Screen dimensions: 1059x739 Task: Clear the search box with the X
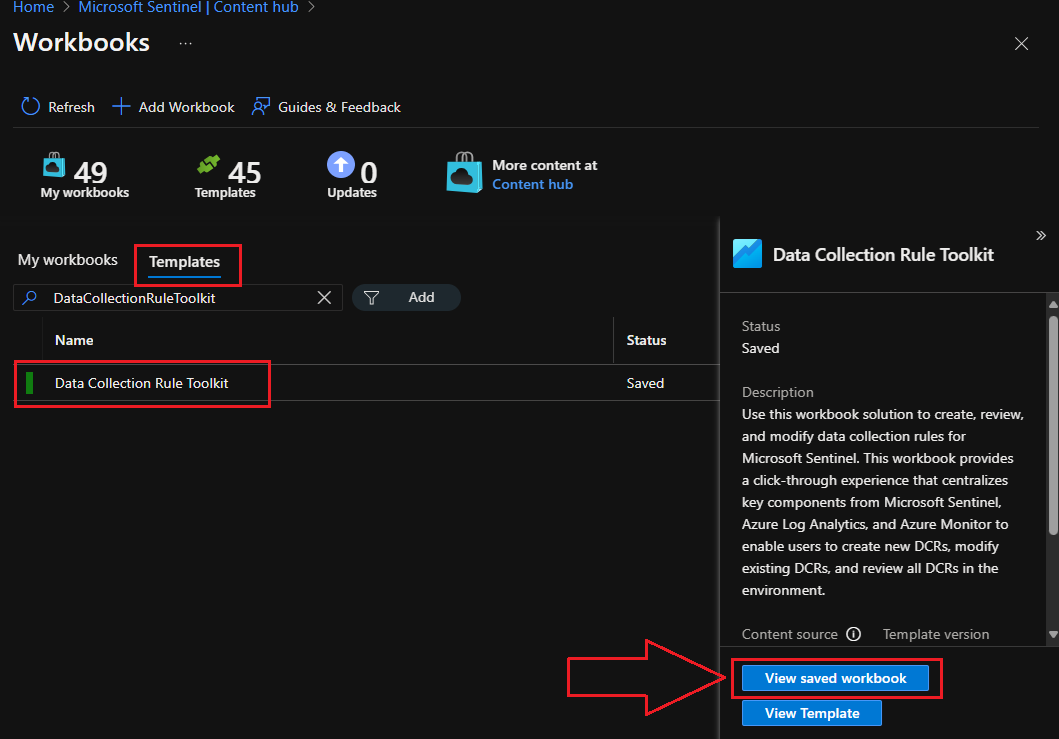tap(324, 297)
